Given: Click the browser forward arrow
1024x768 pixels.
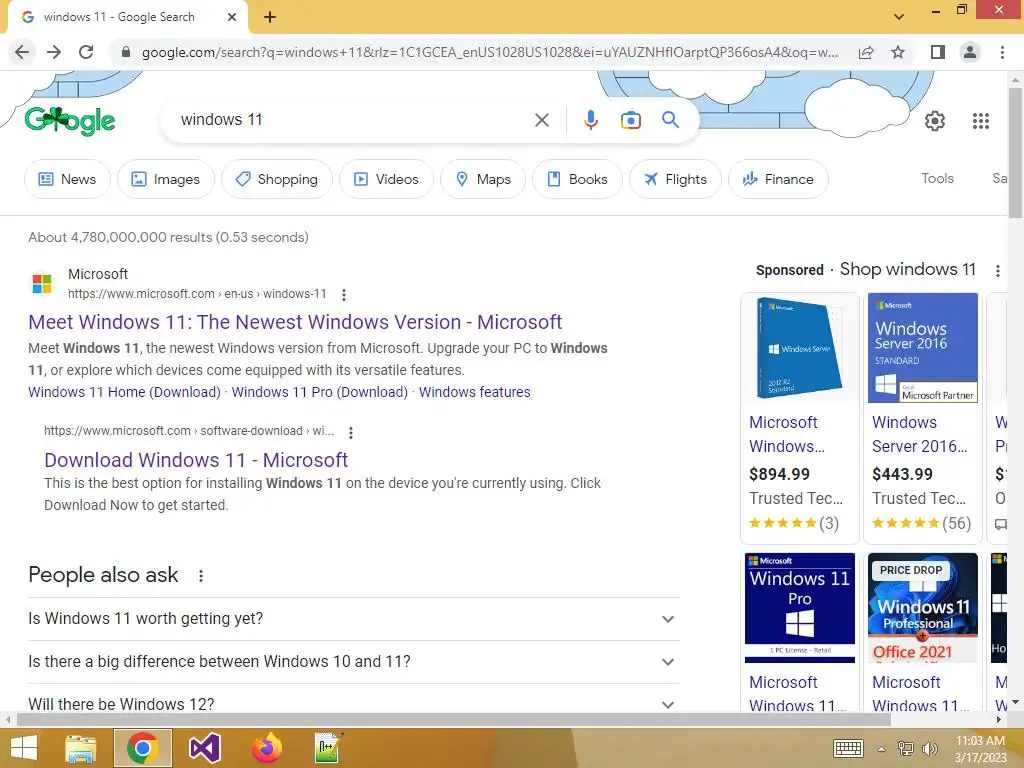Looking at the screenshot, I should pyautogui.click(x=54, y=52).
